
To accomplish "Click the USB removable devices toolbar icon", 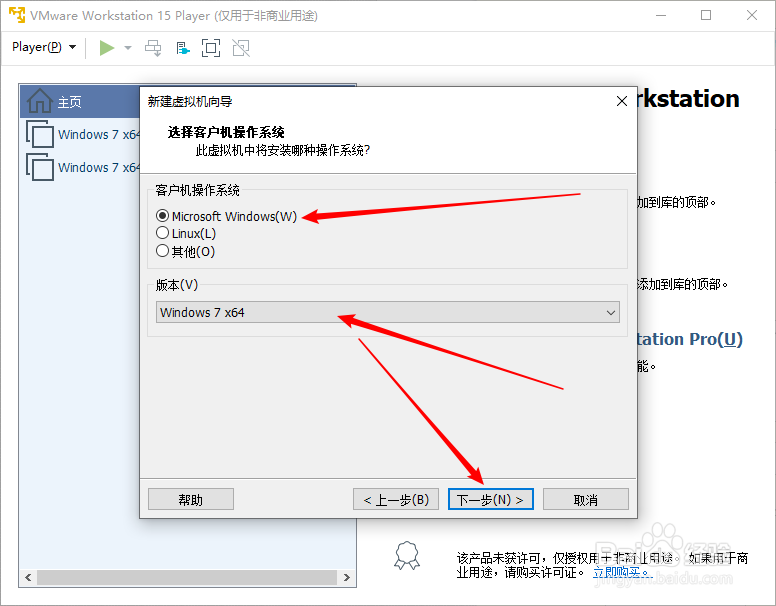I will pos(183,48).
